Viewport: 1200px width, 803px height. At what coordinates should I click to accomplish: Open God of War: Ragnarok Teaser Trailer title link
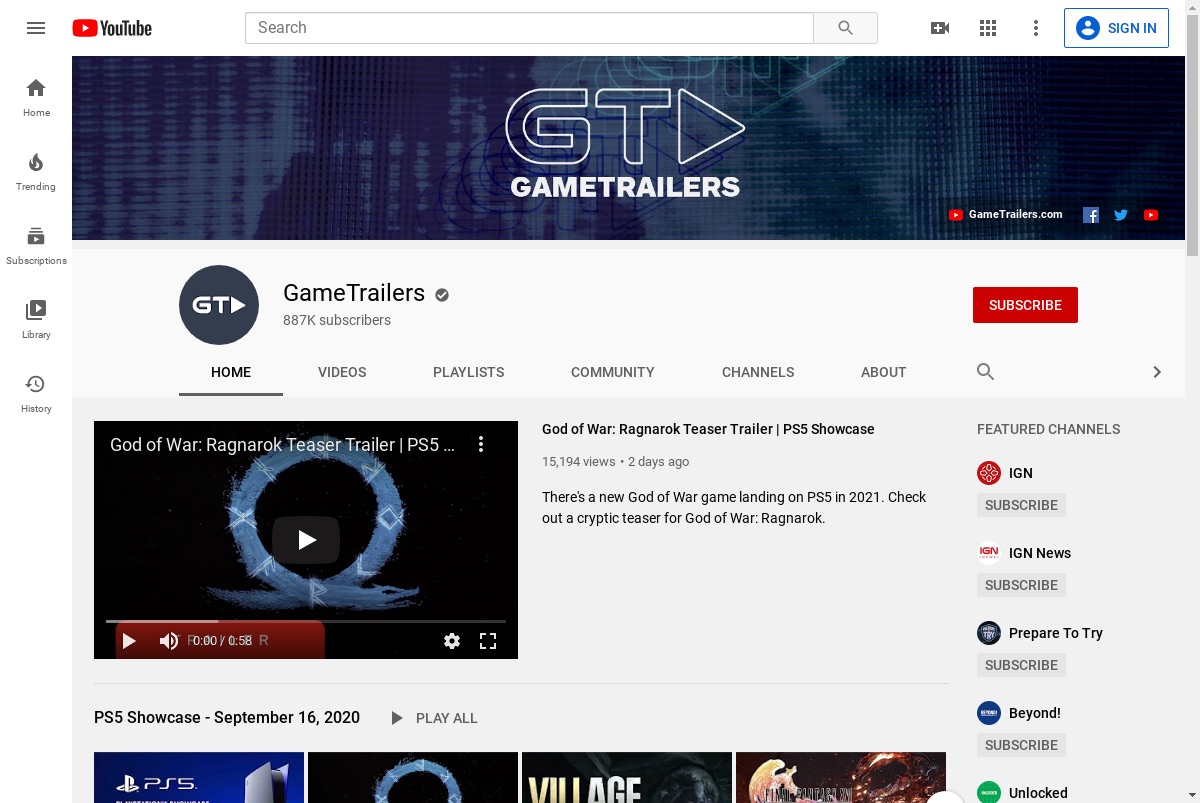tap(708, 429)
